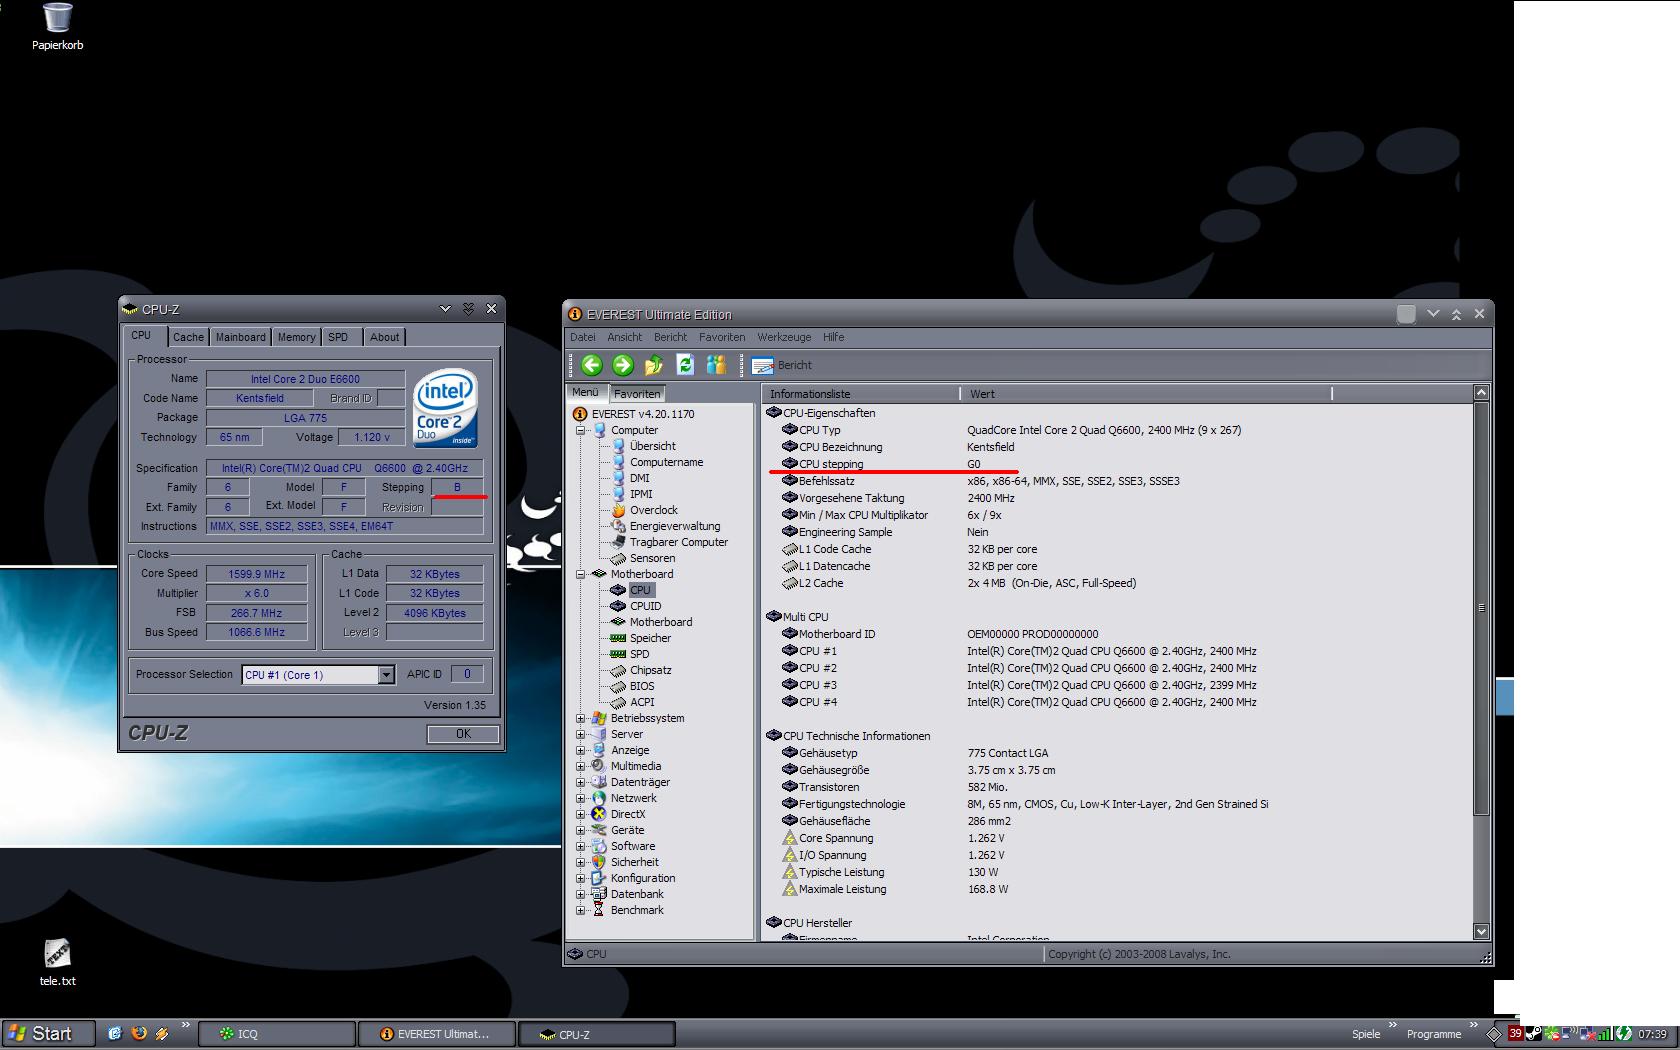1680x1050 pixels.
Task: Open the Processor Selection dropdown in CPU-Z
Action: 386,675
